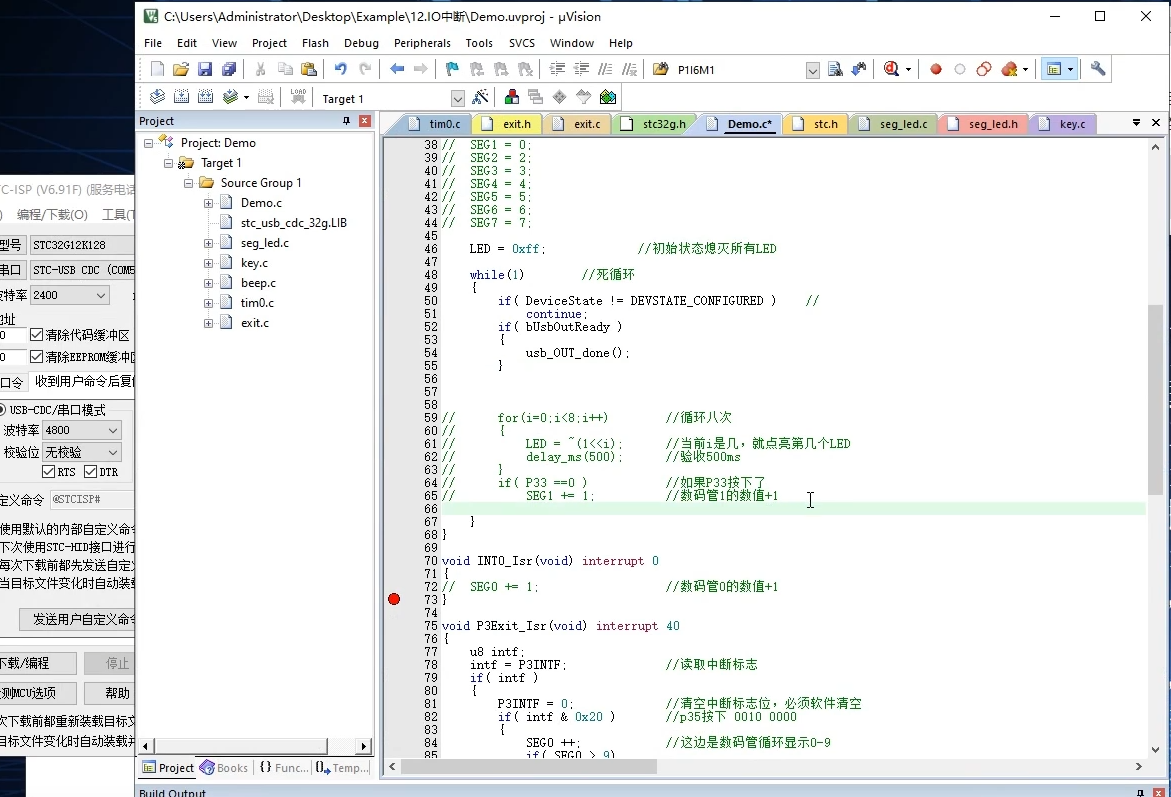
Task: Click the Open file folder icon
Action: [181, 69]
